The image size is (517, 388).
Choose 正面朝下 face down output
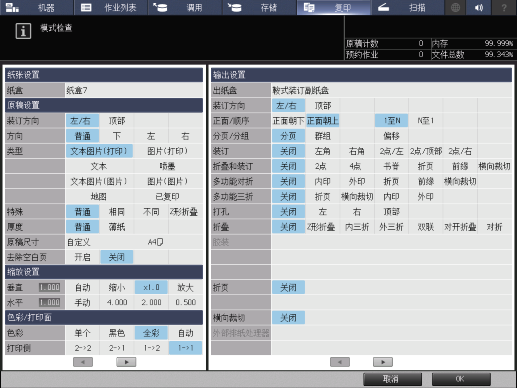click(288, 121)
